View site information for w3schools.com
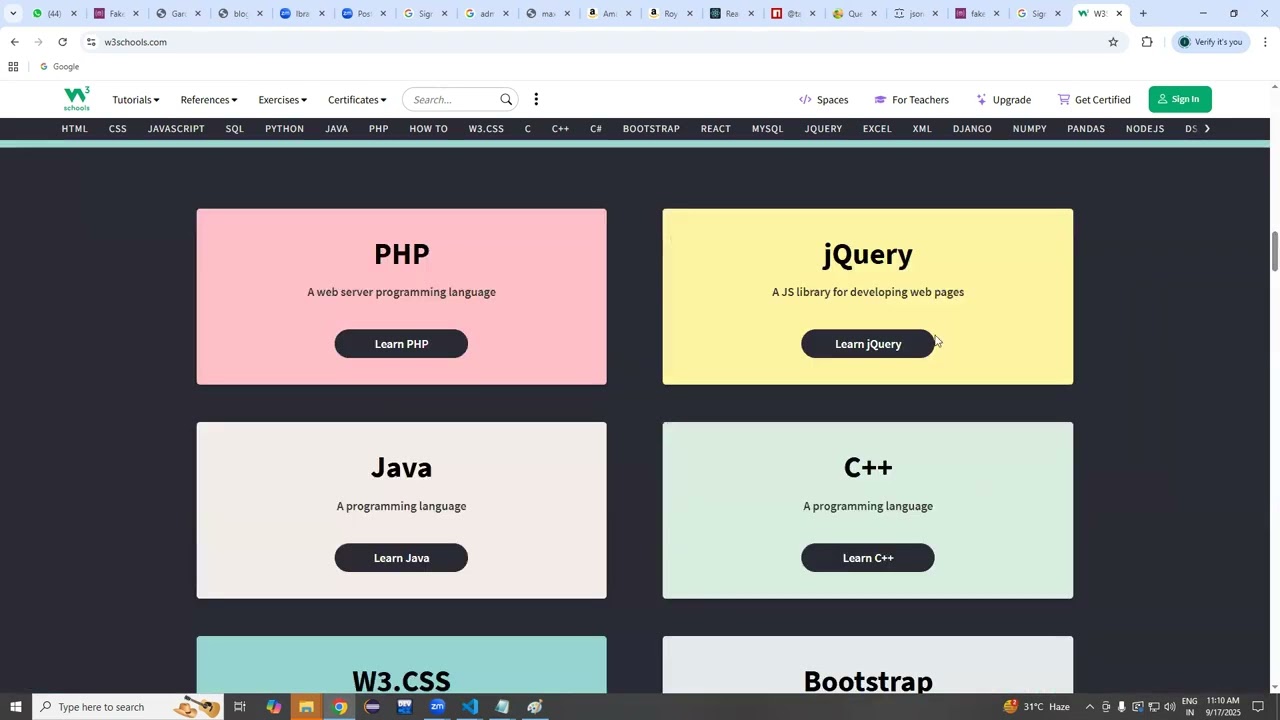This screenshot has width=1280, height=720. click(x=91, y=42)
